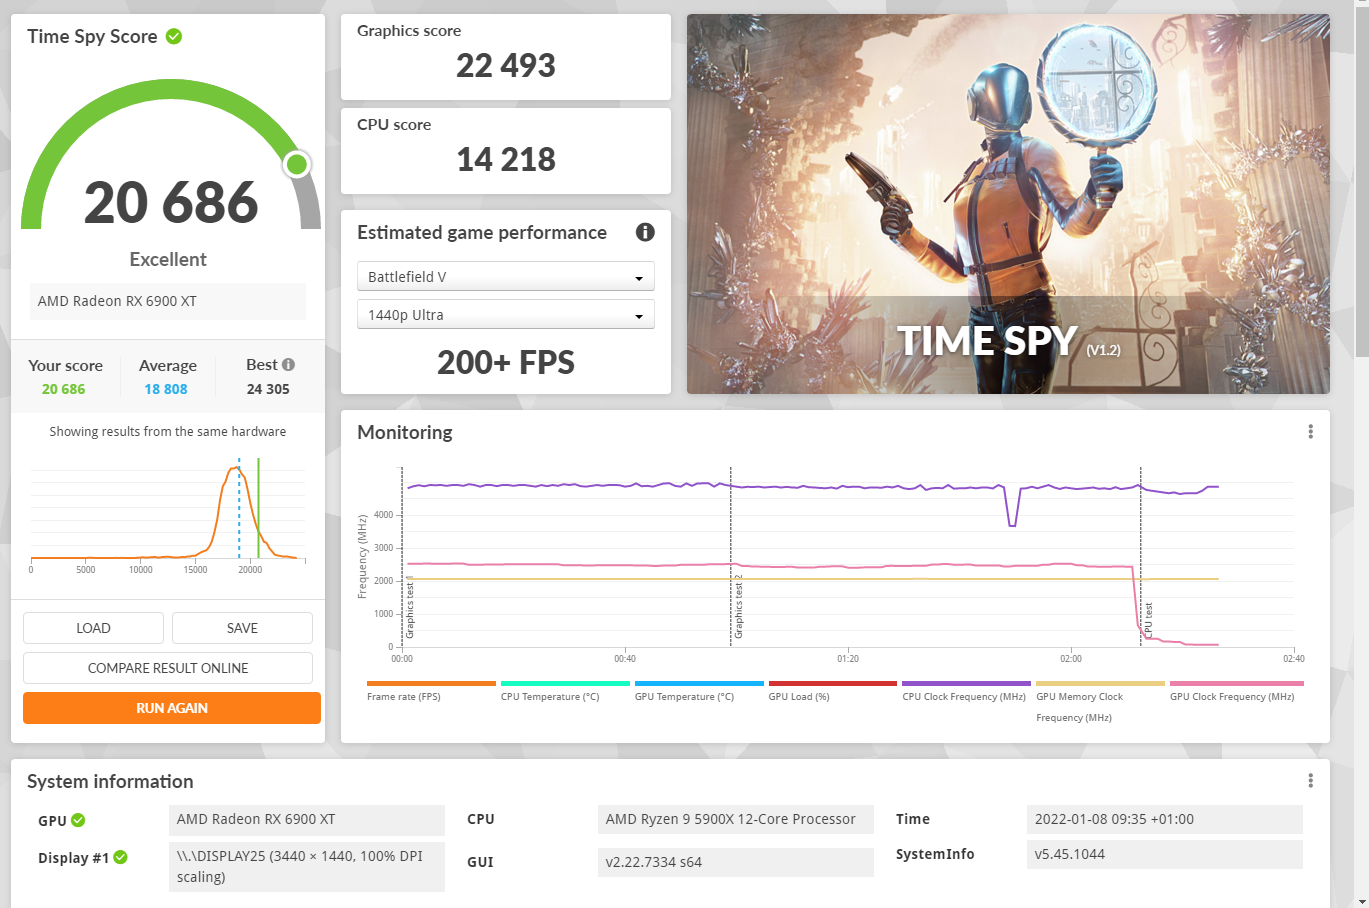Image resolution: width=1369 pixels, height=908 pixels.
Task: Click the info icon next to Best score
Action: (x=288, y=365)
